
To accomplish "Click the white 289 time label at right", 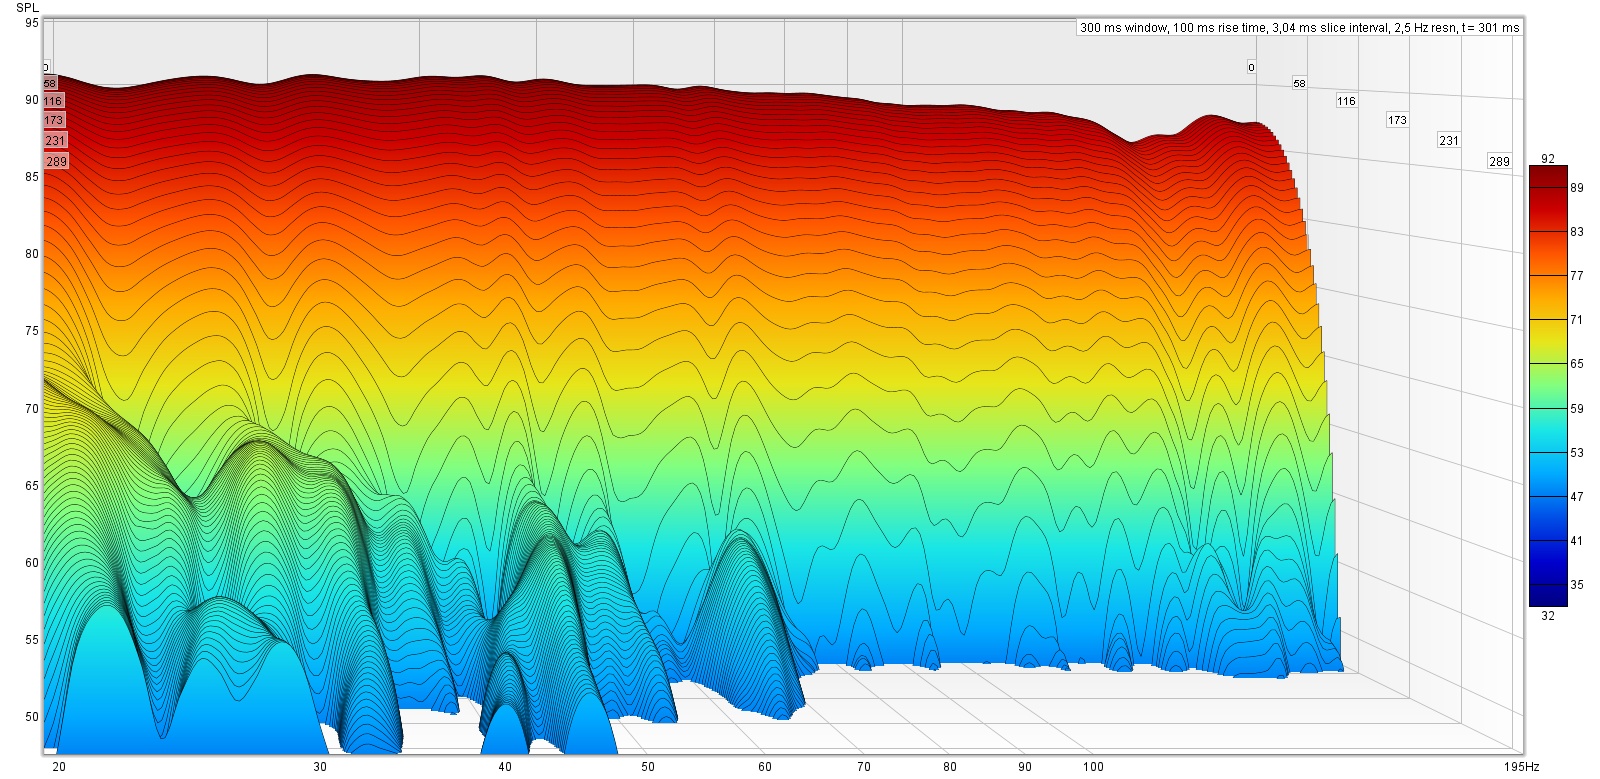I will (x=1499, y=161).
